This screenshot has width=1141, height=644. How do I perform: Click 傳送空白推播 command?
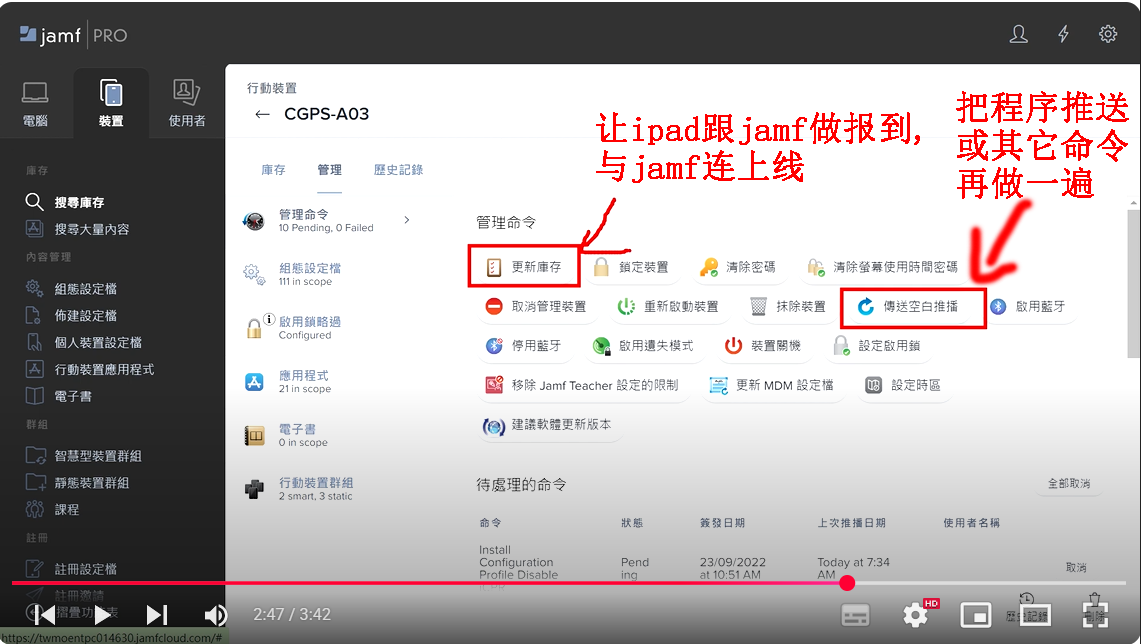click(x=910, y=306)
